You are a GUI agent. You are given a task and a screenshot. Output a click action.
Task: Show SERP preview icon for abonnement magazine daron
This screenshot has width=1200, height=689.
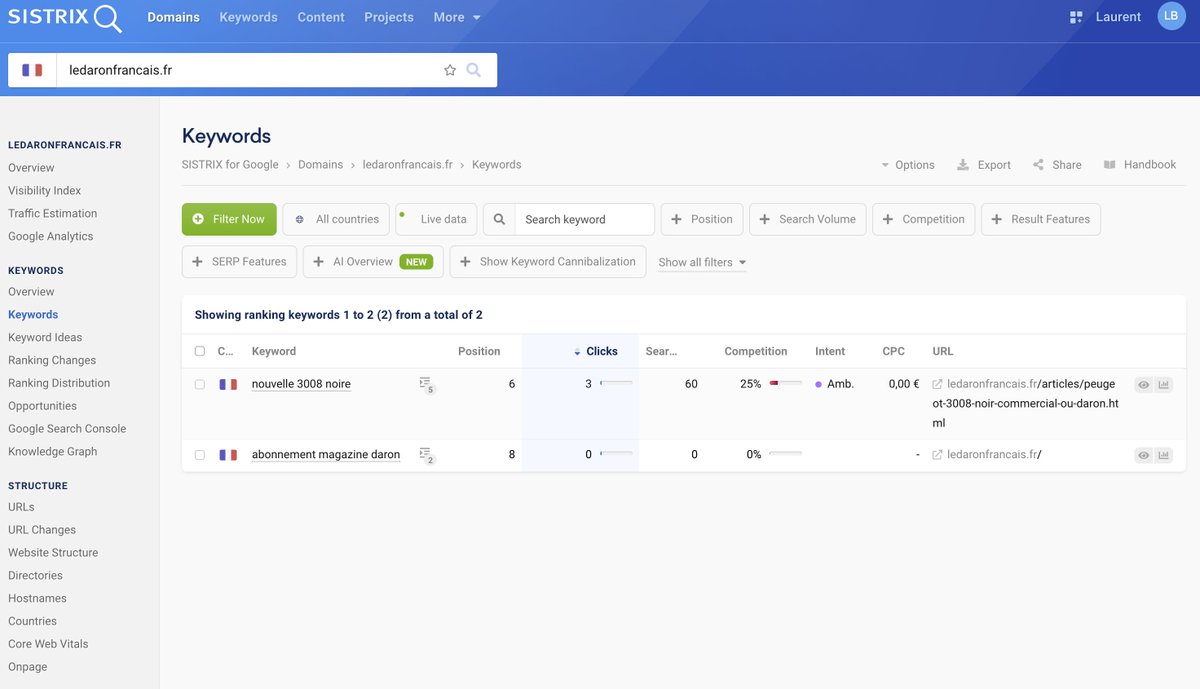426,455
